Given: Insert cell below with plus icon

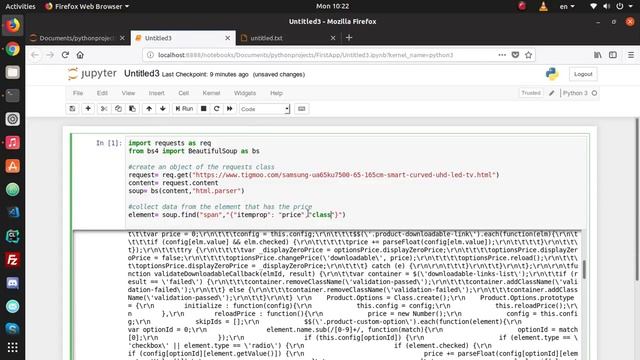Looking at the screenshot, I should click(x=88, y=109).
